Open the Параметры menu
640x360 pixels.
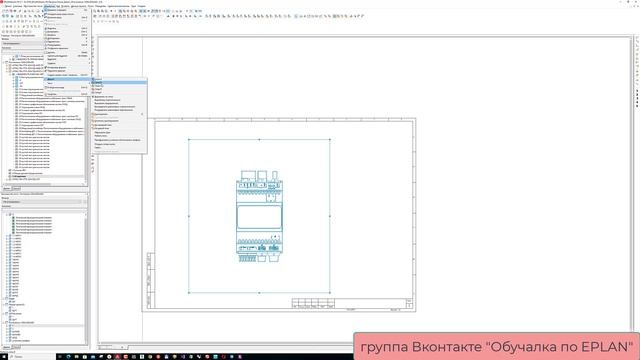[100, 6]
